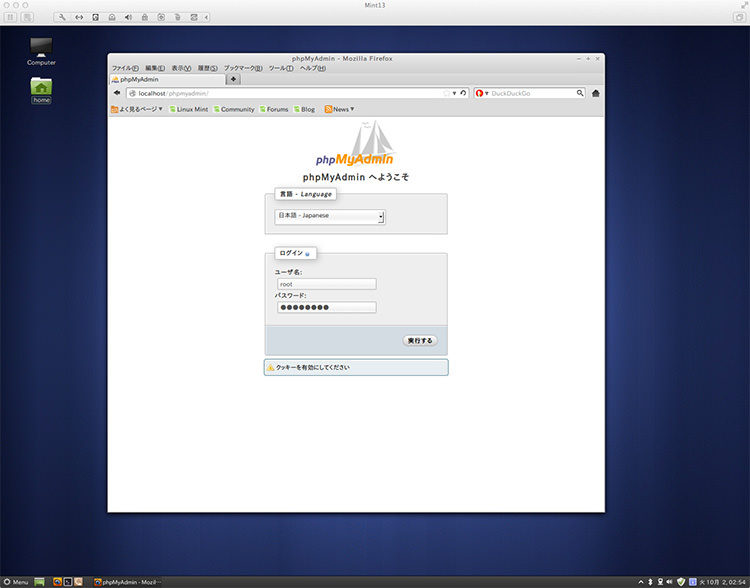Open the 表示(V) menu
The width and height of the screenshot is (750, 588).
(181, 68)
